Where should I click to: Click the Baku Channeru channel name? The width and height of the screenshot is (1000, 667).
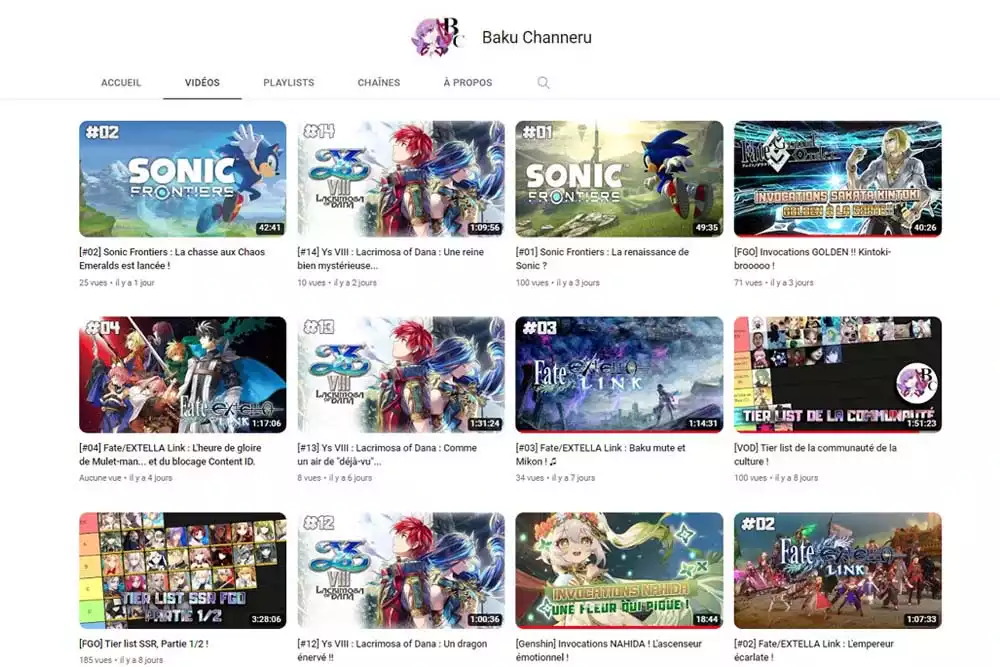tap(536, 37)
